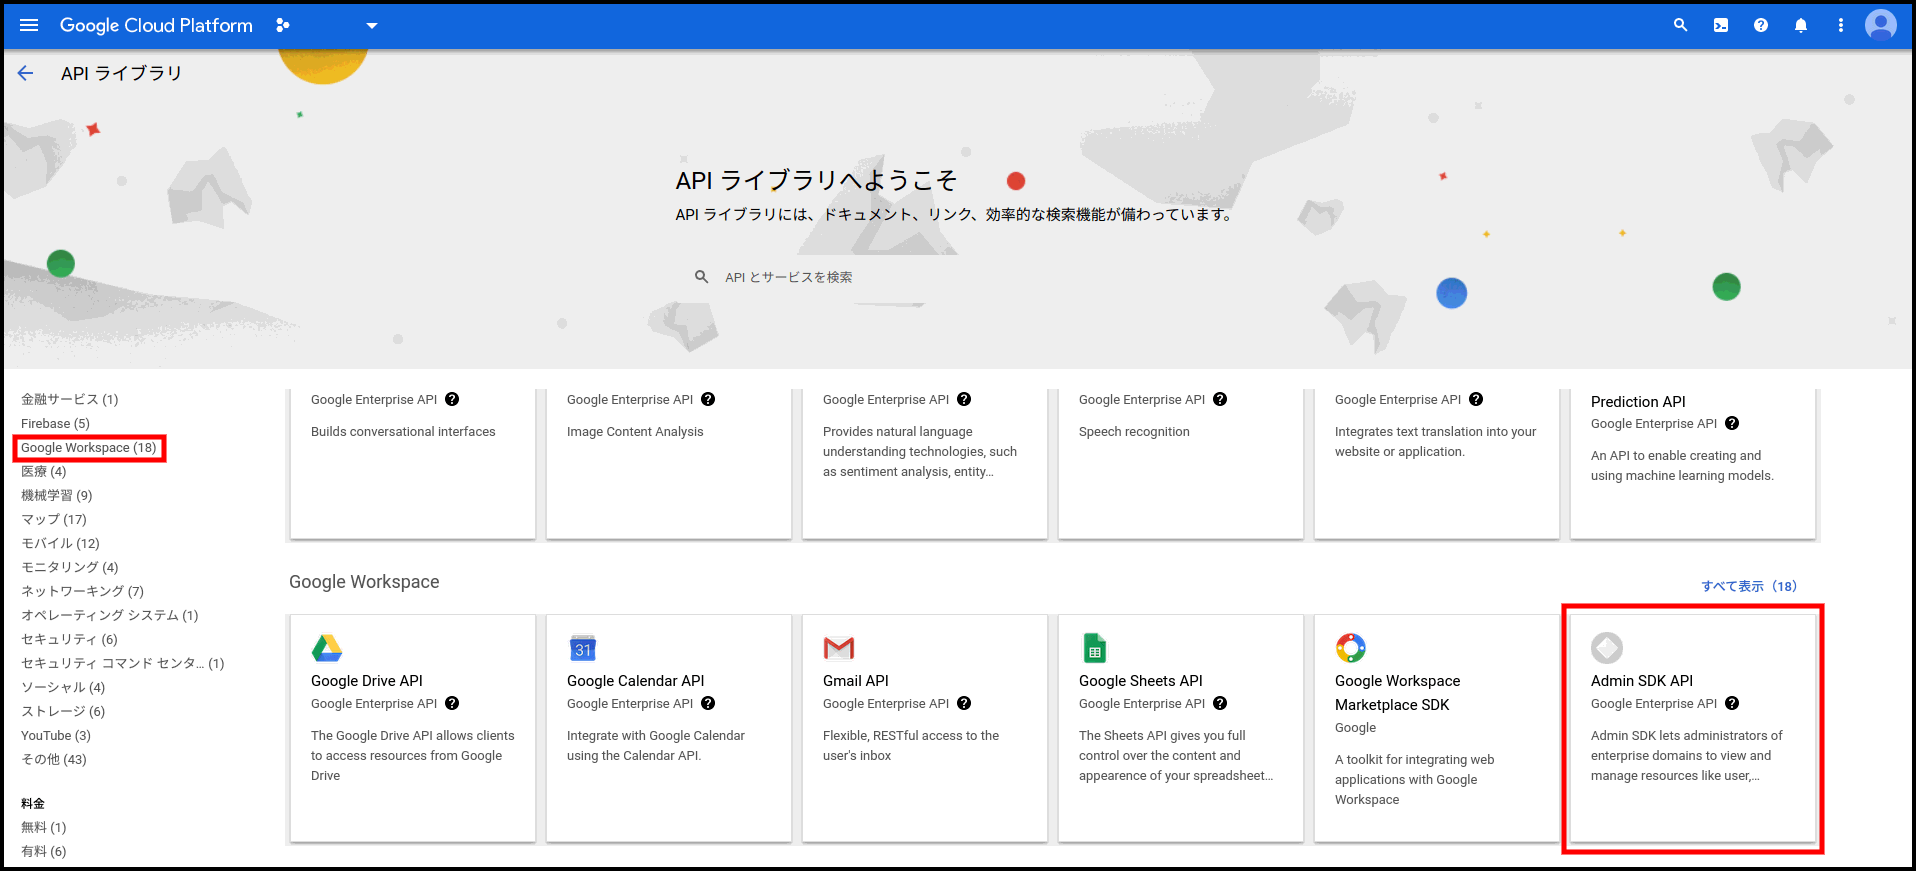
Task: Click the Google Cloud Platform logo text
Action: pos(156,25)
